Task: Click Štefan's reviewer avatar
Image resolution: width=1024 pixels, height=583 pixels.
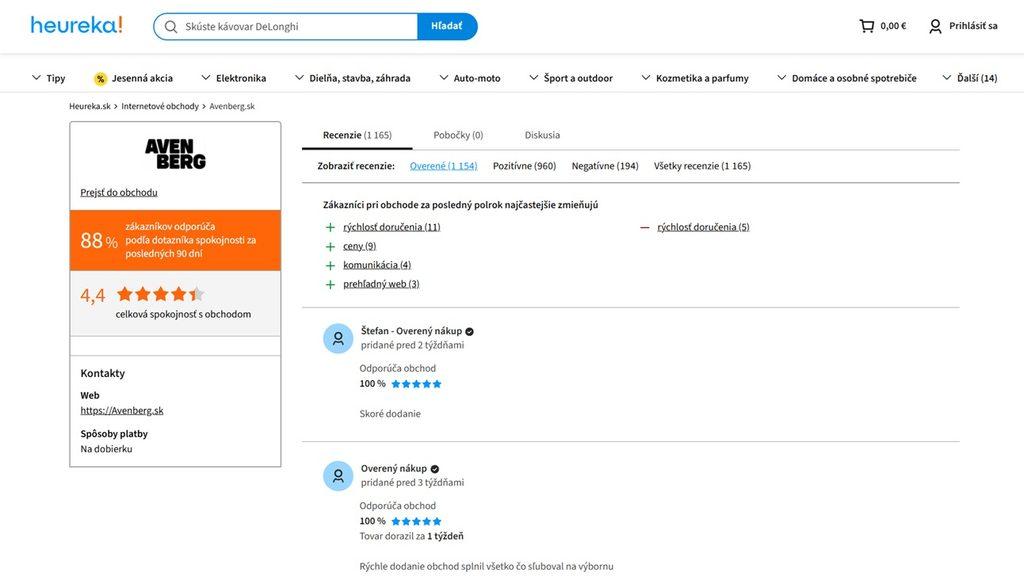Action: click(338, 338)
